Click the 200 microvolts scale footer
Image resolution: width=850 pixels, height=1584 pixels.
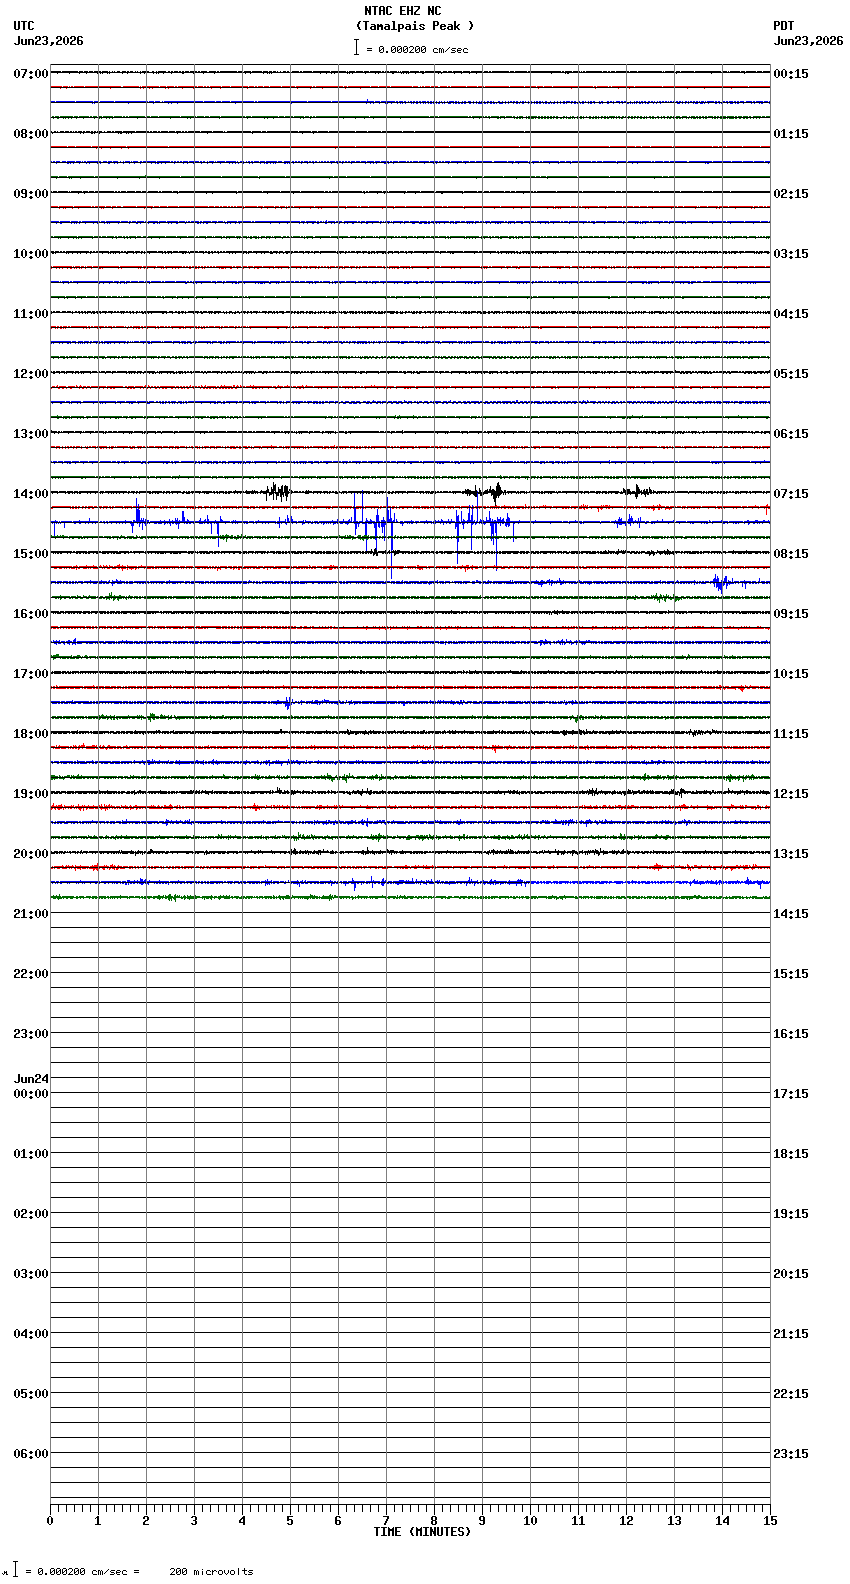click(x=211, y=1572)
